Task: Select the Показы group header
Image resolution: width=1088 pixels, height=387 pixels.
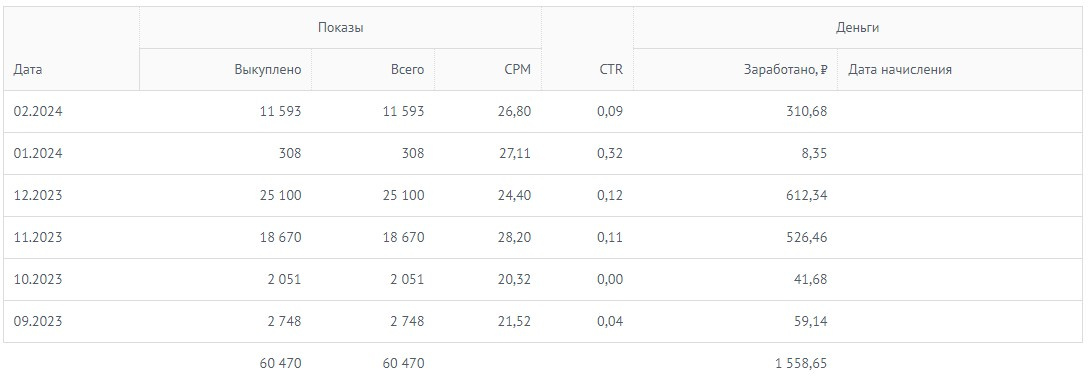Action: click(341, 28)
